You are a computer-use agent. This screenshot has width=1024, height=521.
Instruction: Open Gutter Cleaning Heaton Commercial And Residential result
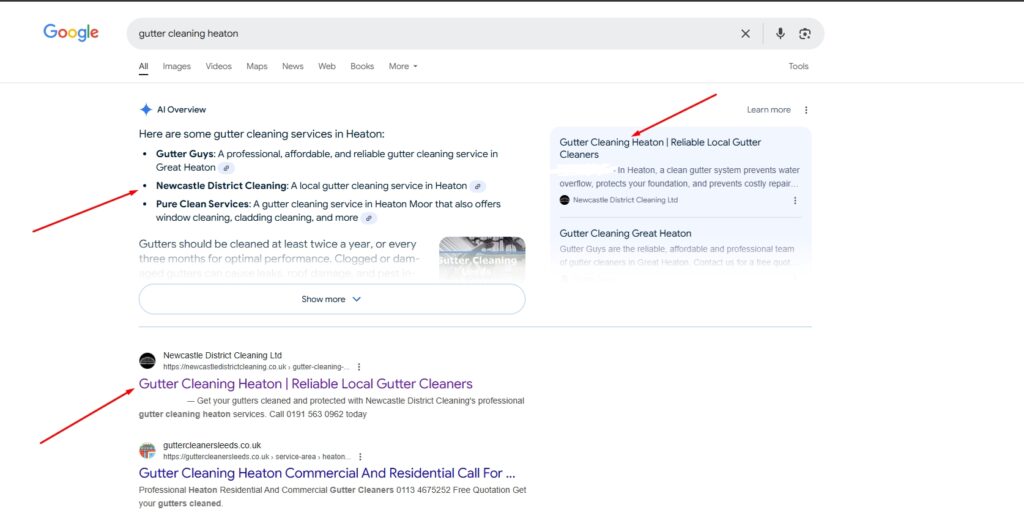tap(327, 473)
